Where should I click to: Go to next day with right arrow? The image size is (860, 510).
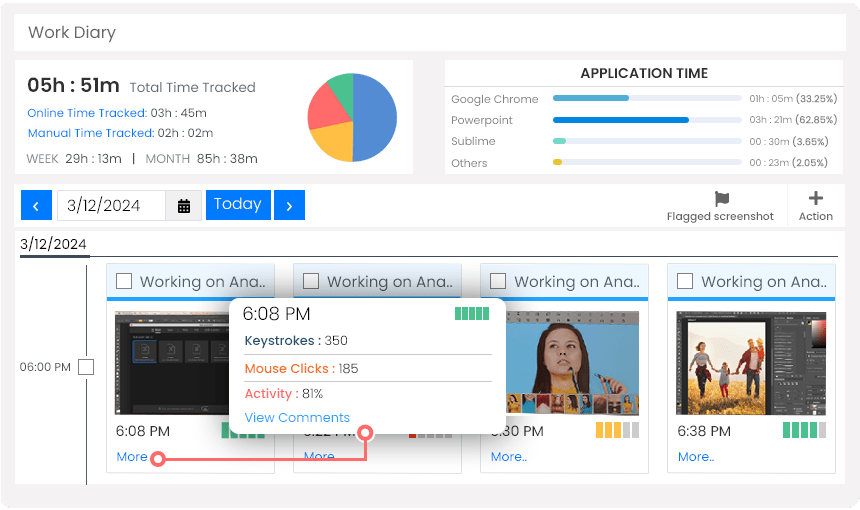pos(289,206)
